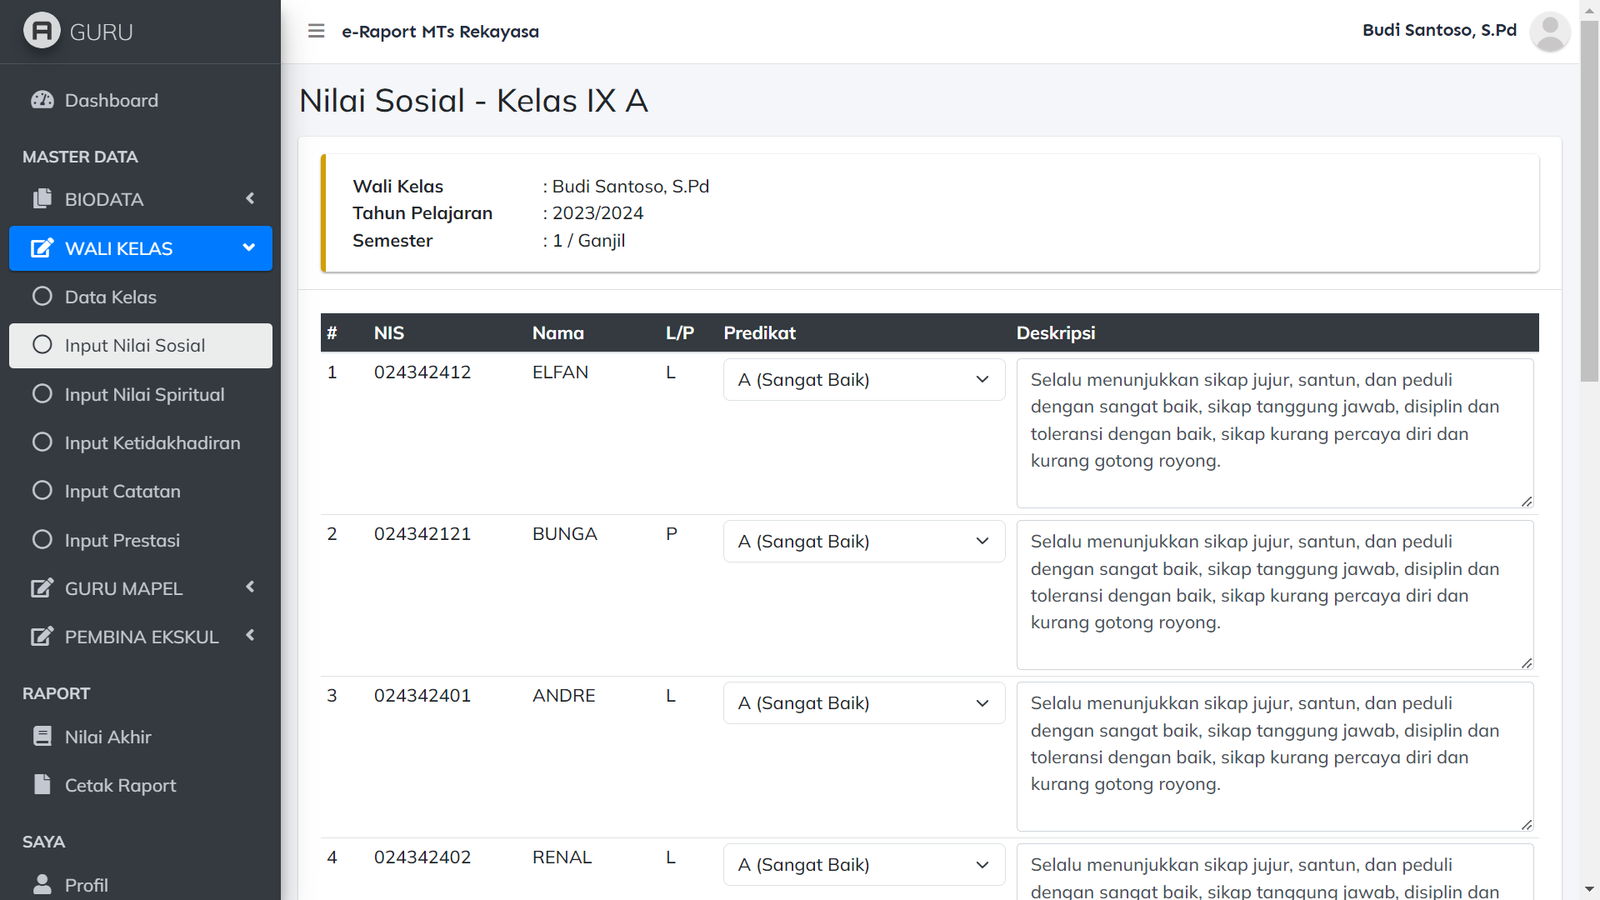Click the BIODATA copy icon

point(42,199)
